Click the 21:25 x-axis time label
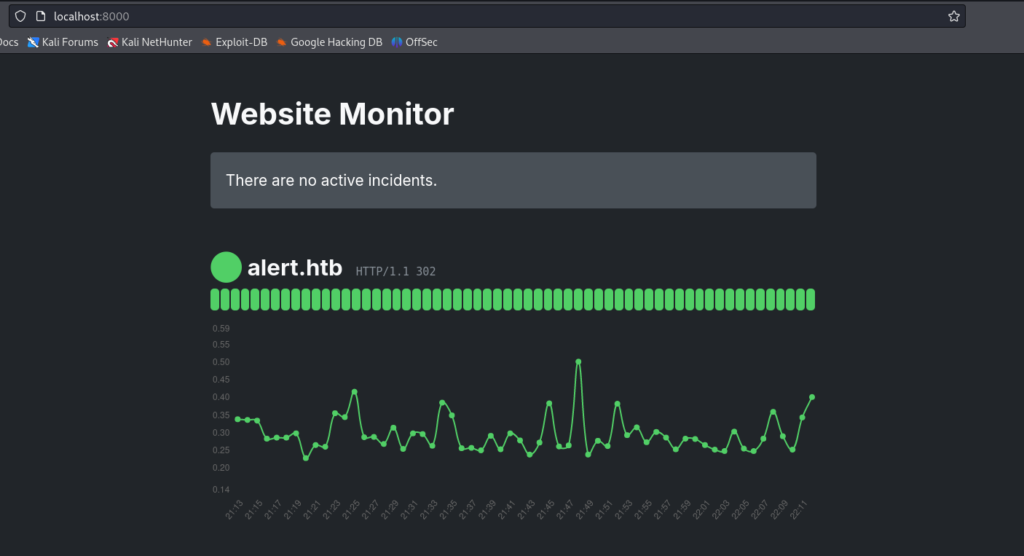The height and width of the screenshot is (556, 1024). click(x=351, y=510)
